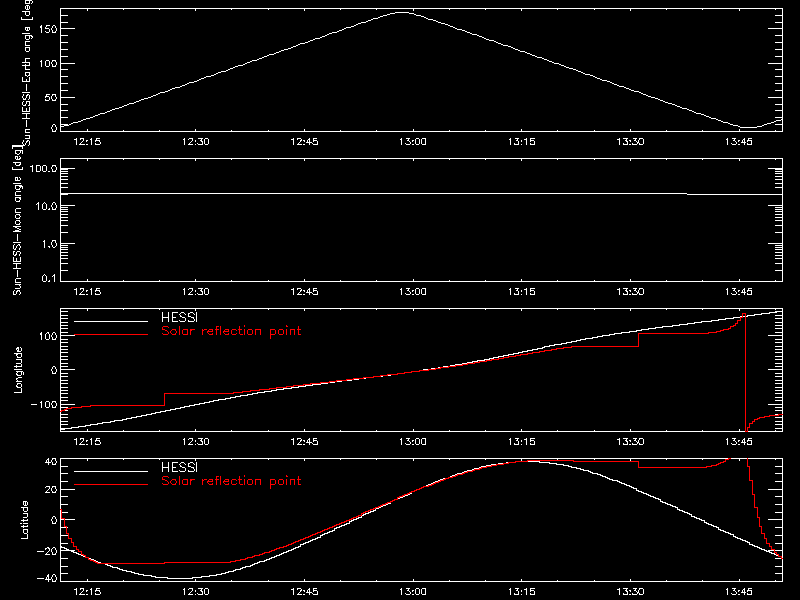Click 13:30 time label below Earth angle plot
800x600 pixels.
(630, 142)
